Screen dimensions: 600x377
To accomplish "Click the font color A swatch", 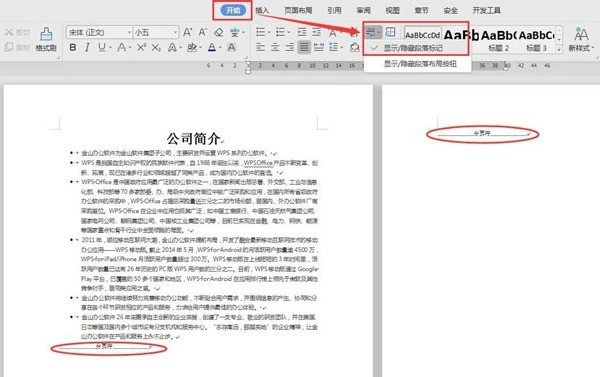I will 212,47.
